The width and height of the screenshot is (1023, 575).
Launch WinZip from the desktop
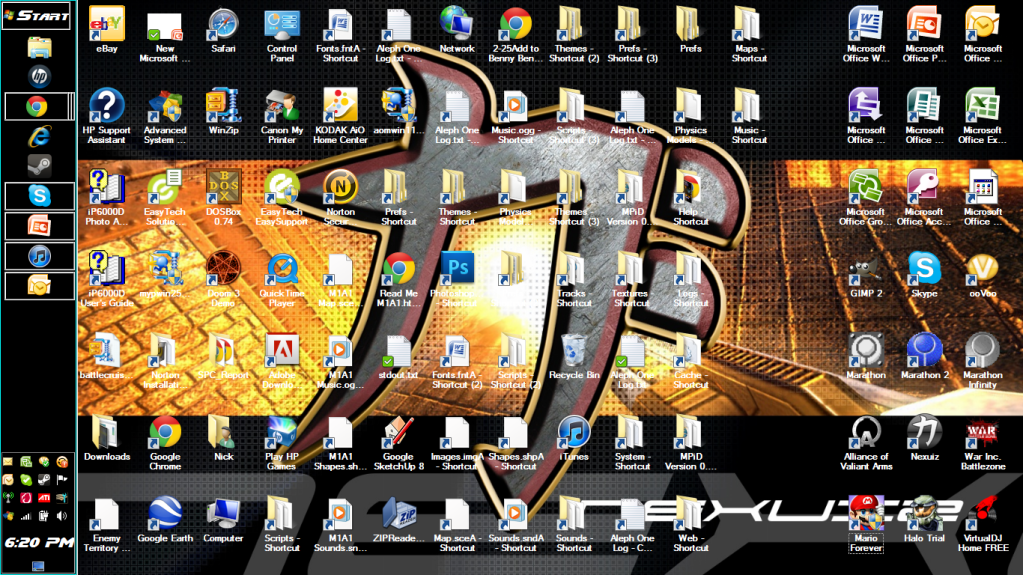(x=223, y=112)
